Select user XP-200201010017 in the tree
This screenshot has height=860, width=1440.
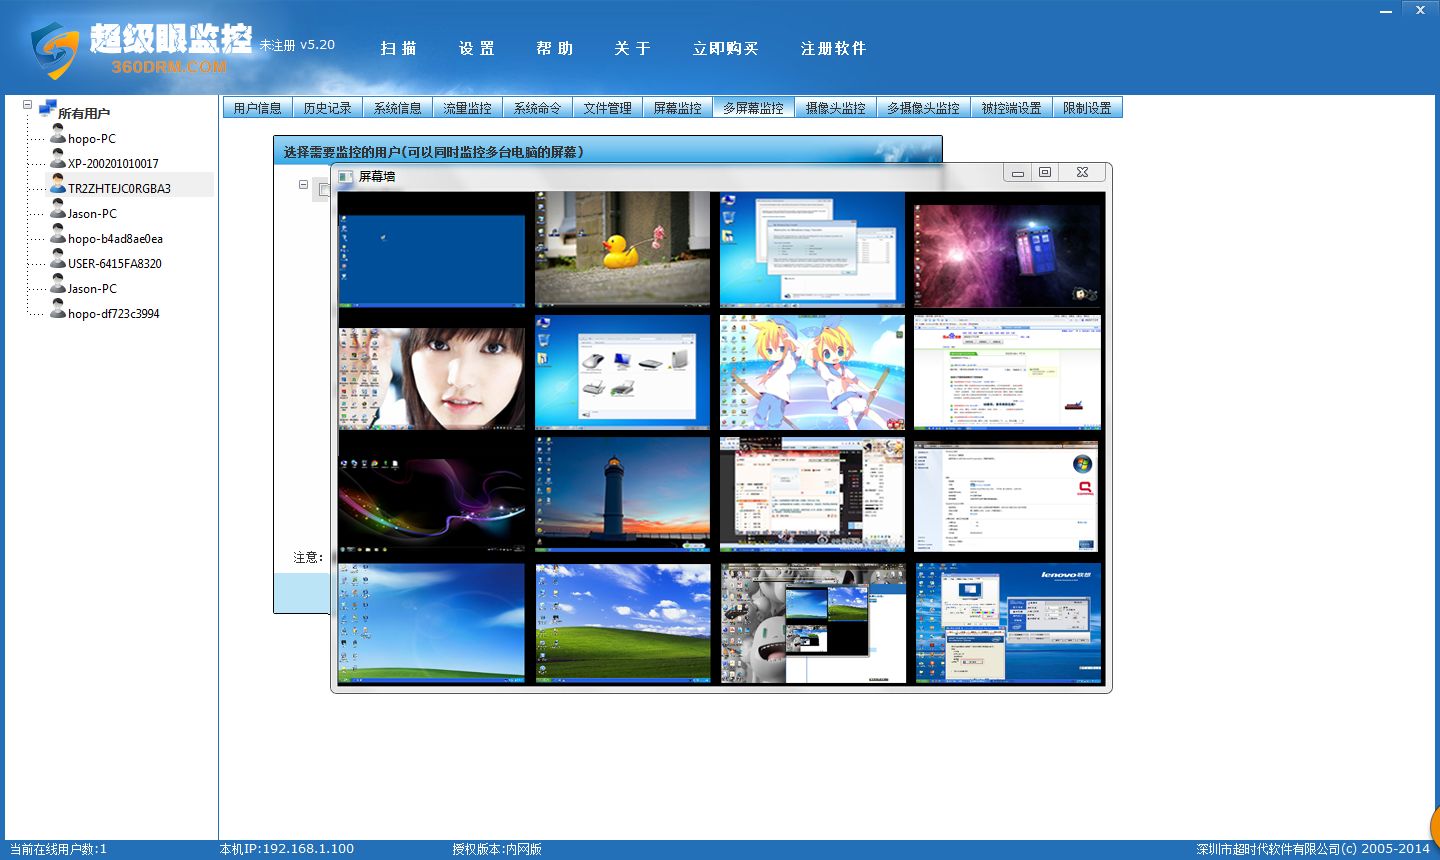tap(113, 164)
